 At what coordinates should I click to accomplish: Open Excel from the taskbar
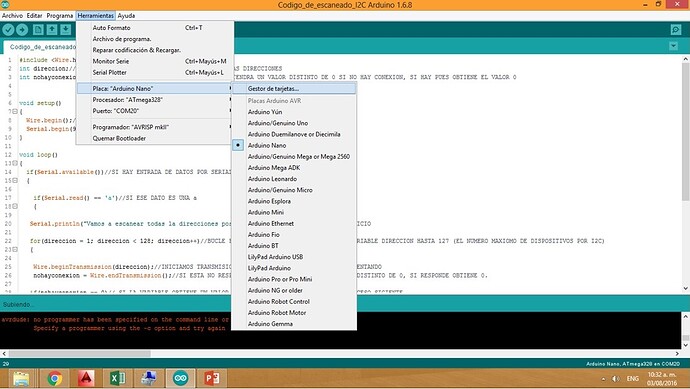point(117,378)
